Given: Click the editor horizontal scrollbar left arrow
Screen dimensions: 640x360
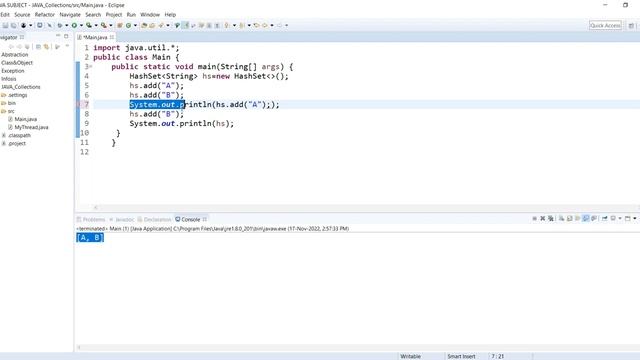Looking at the screenshot, I should coord(96,207).
